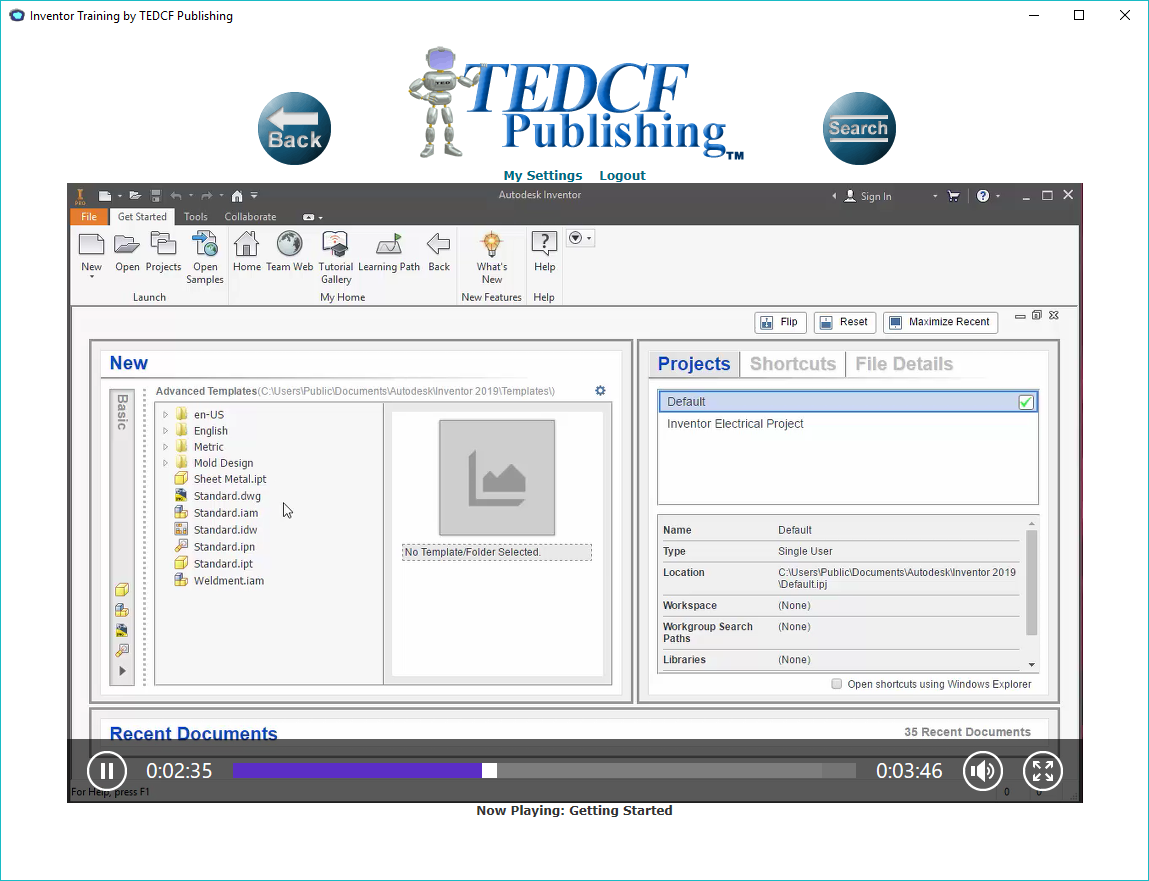This screenshot has height=881, width=1149.
Task: Click the quick access redo arrow
Action: (x=207, y=196)
